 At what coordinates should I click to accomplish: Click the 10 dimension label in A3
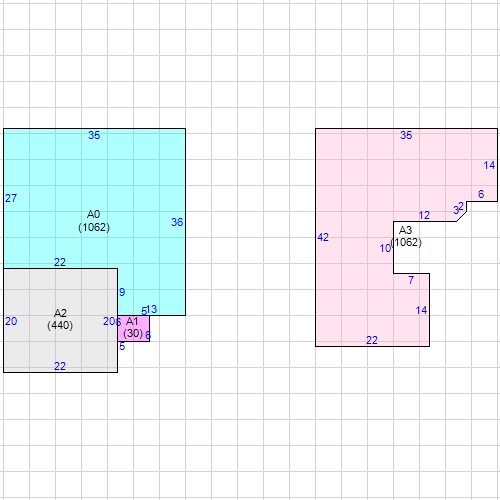pos(385,248)
